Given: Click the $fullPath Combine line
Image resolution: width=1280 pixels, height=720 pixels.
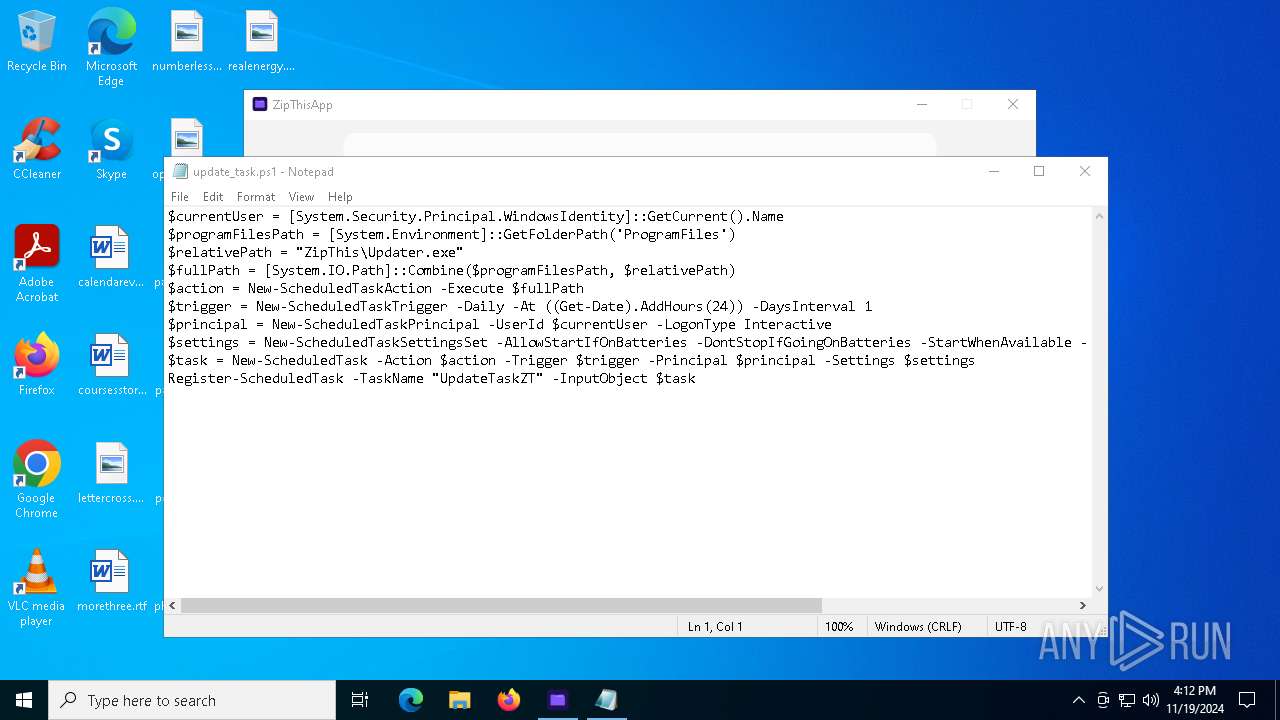Looking at the screenshot, I should [x=452, y=270].
